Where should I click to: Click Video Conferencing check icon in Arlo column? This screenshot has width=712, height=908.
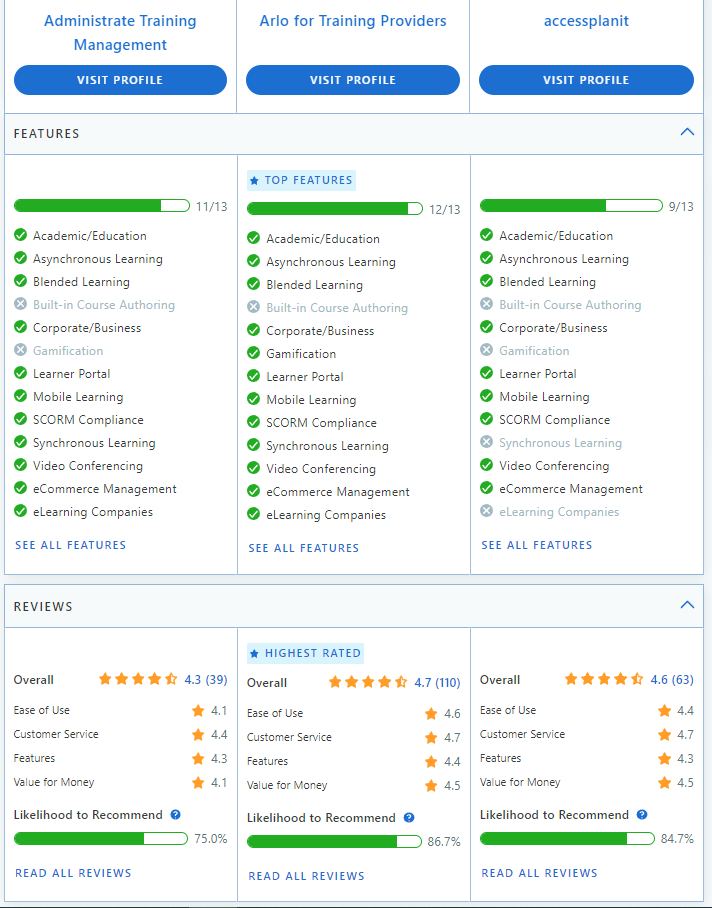tap(254, 468)
